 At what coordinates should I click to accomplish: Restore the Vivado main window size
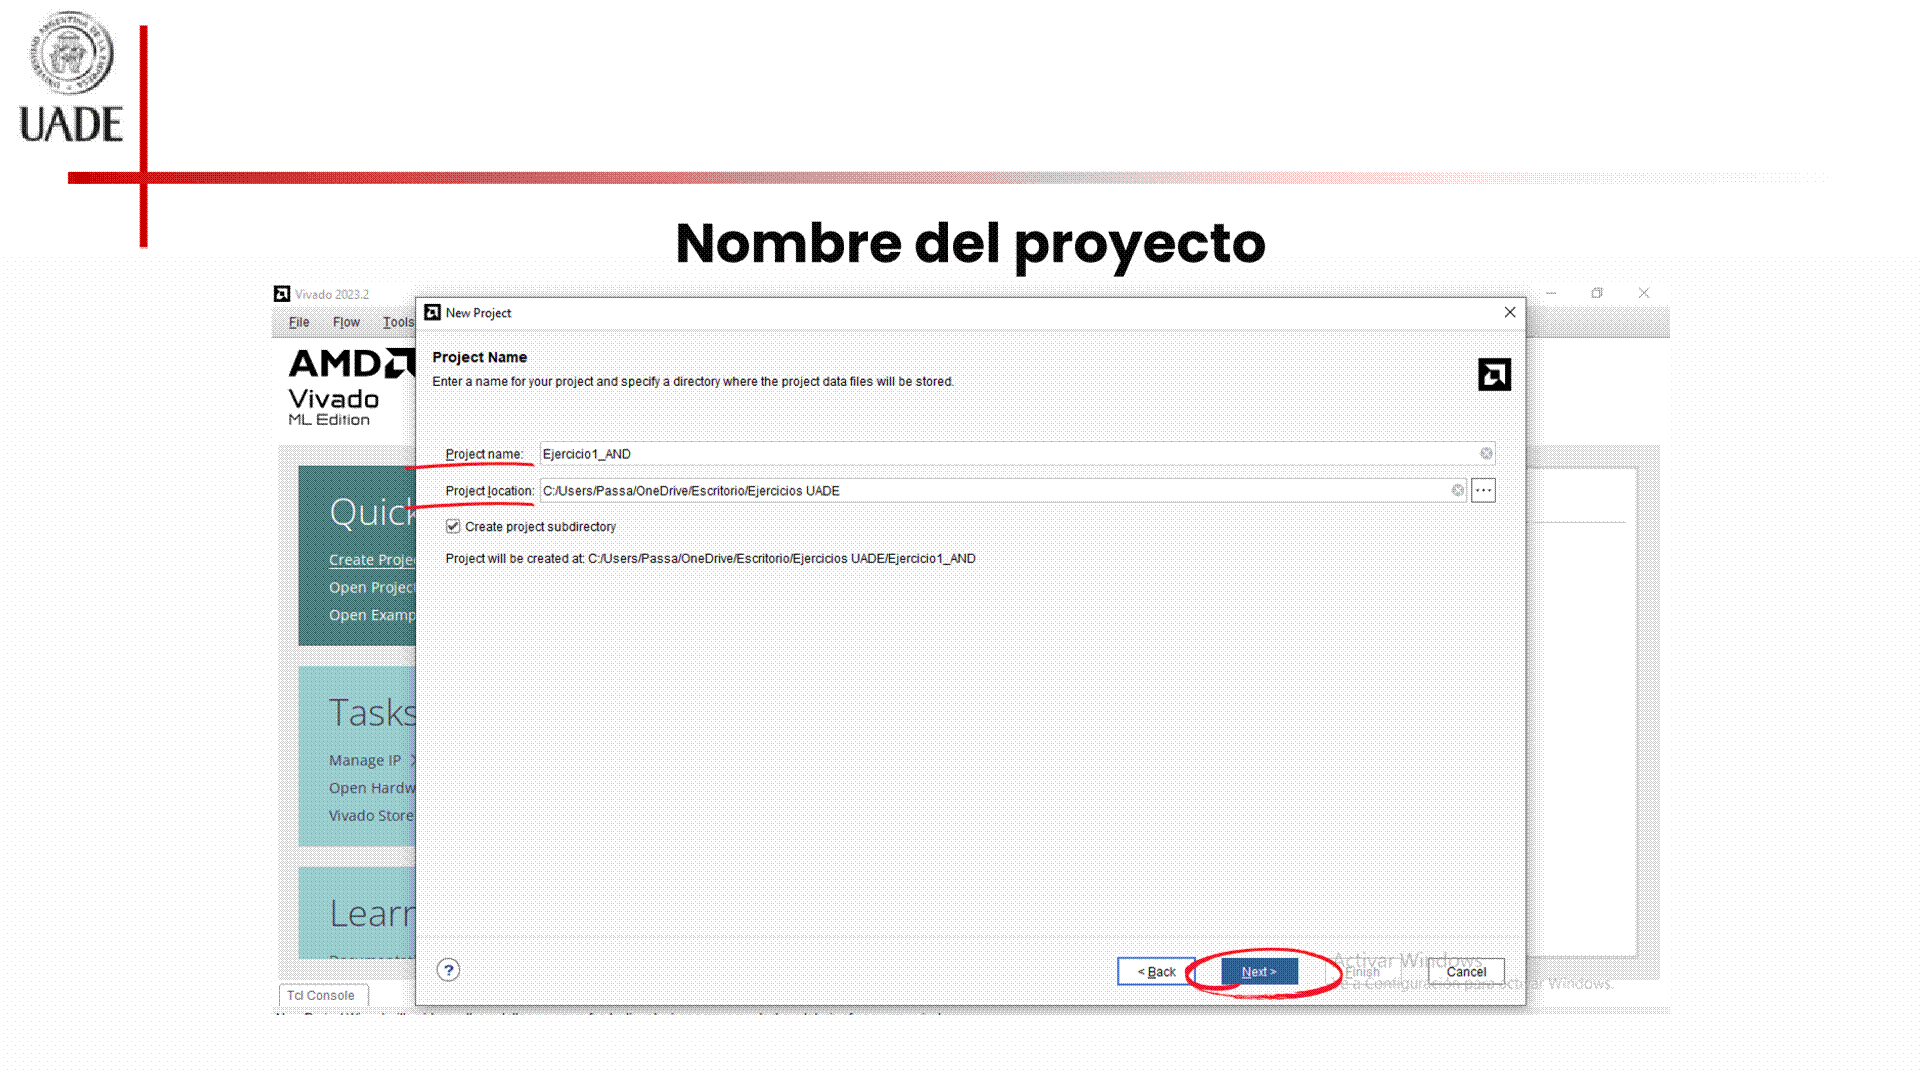[x=1597, y=293]
